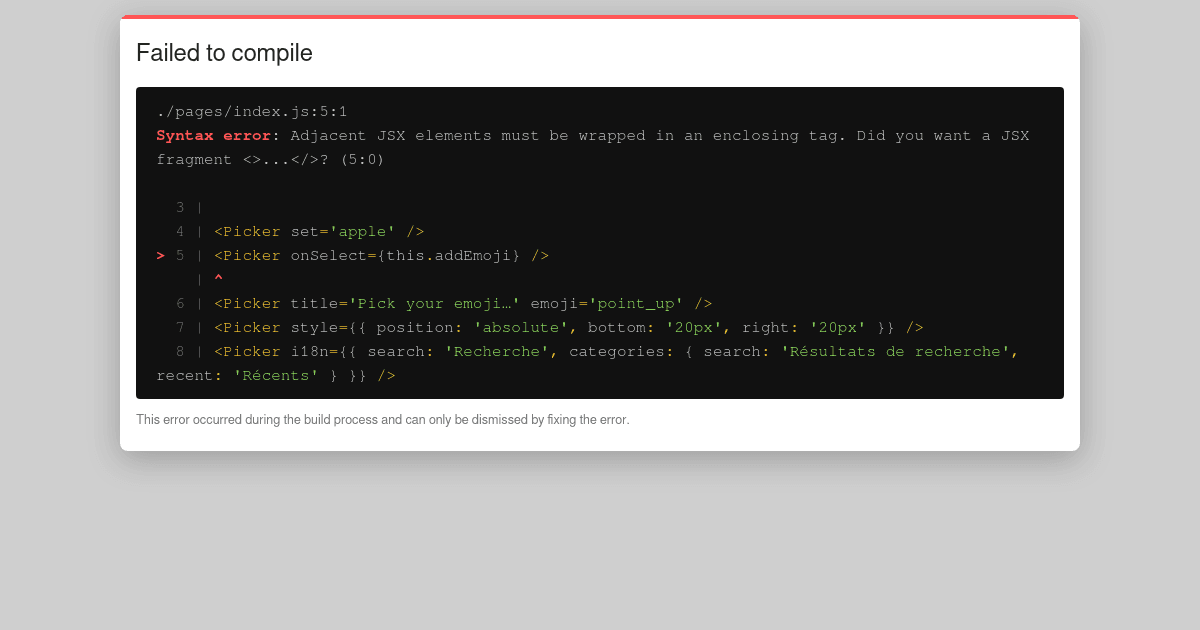Click this.addEmoji in the onSelect prop
Image resolution: width=1200 pixels, height=630 pixels.
click(448, 256)
